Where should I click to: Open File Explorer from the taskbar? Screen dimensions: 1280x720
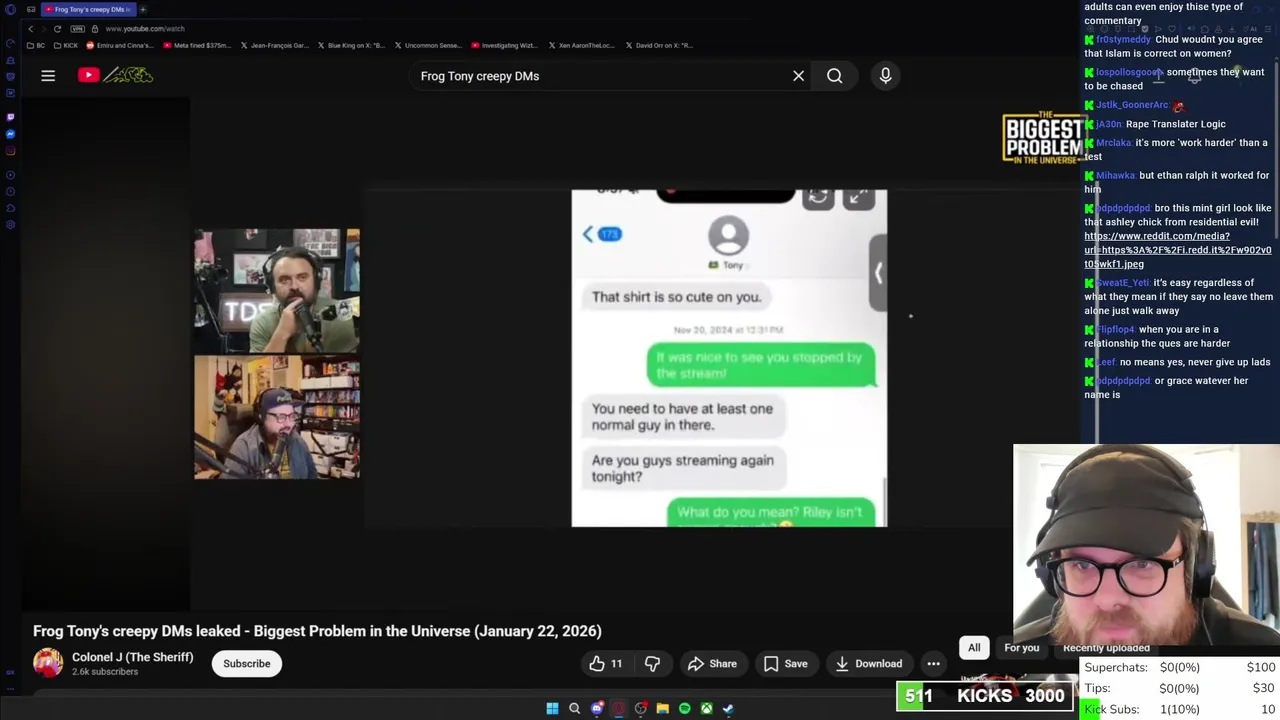(662, 708)
